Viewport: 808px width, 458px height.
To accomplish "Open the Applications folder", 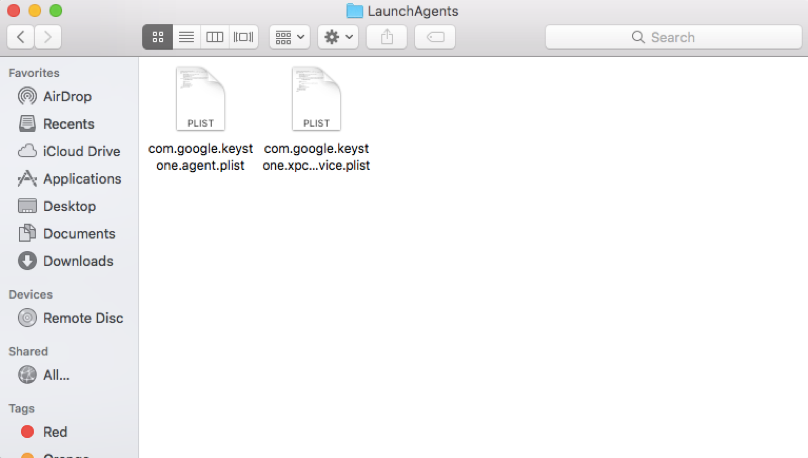I will tap(81, 179).
